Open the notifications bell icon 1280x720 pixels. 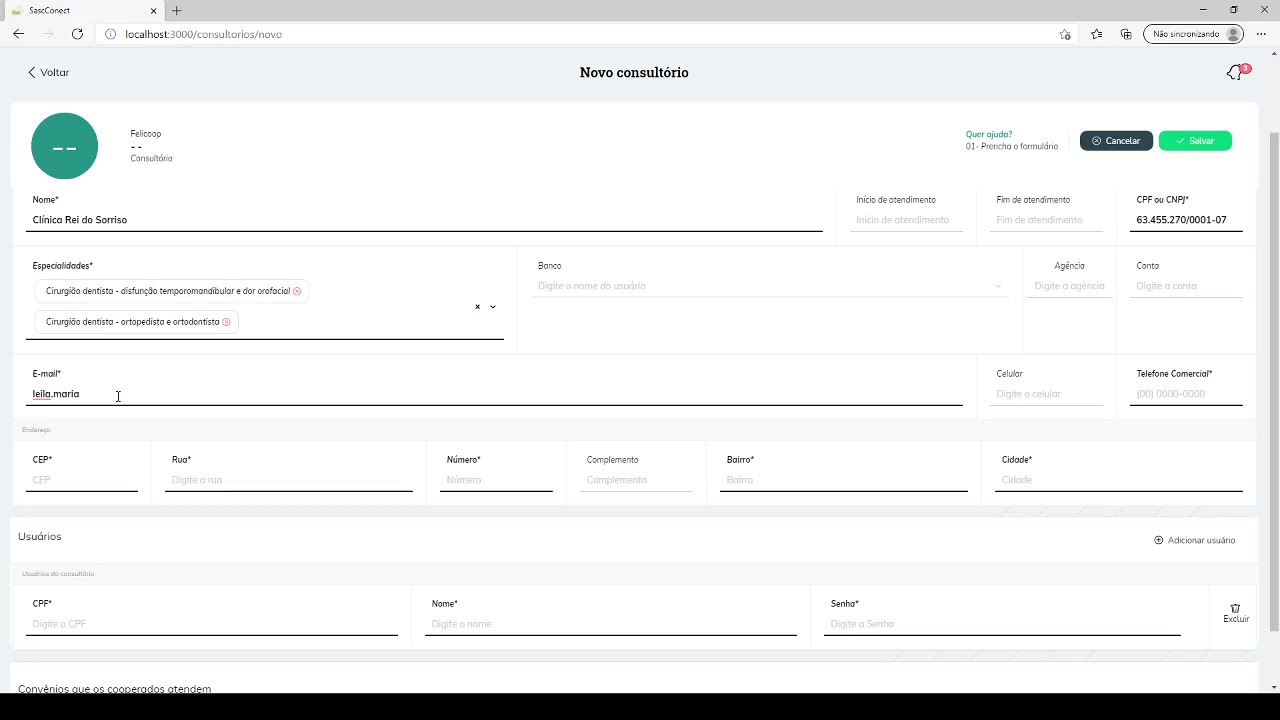(x=1235, y=73)
